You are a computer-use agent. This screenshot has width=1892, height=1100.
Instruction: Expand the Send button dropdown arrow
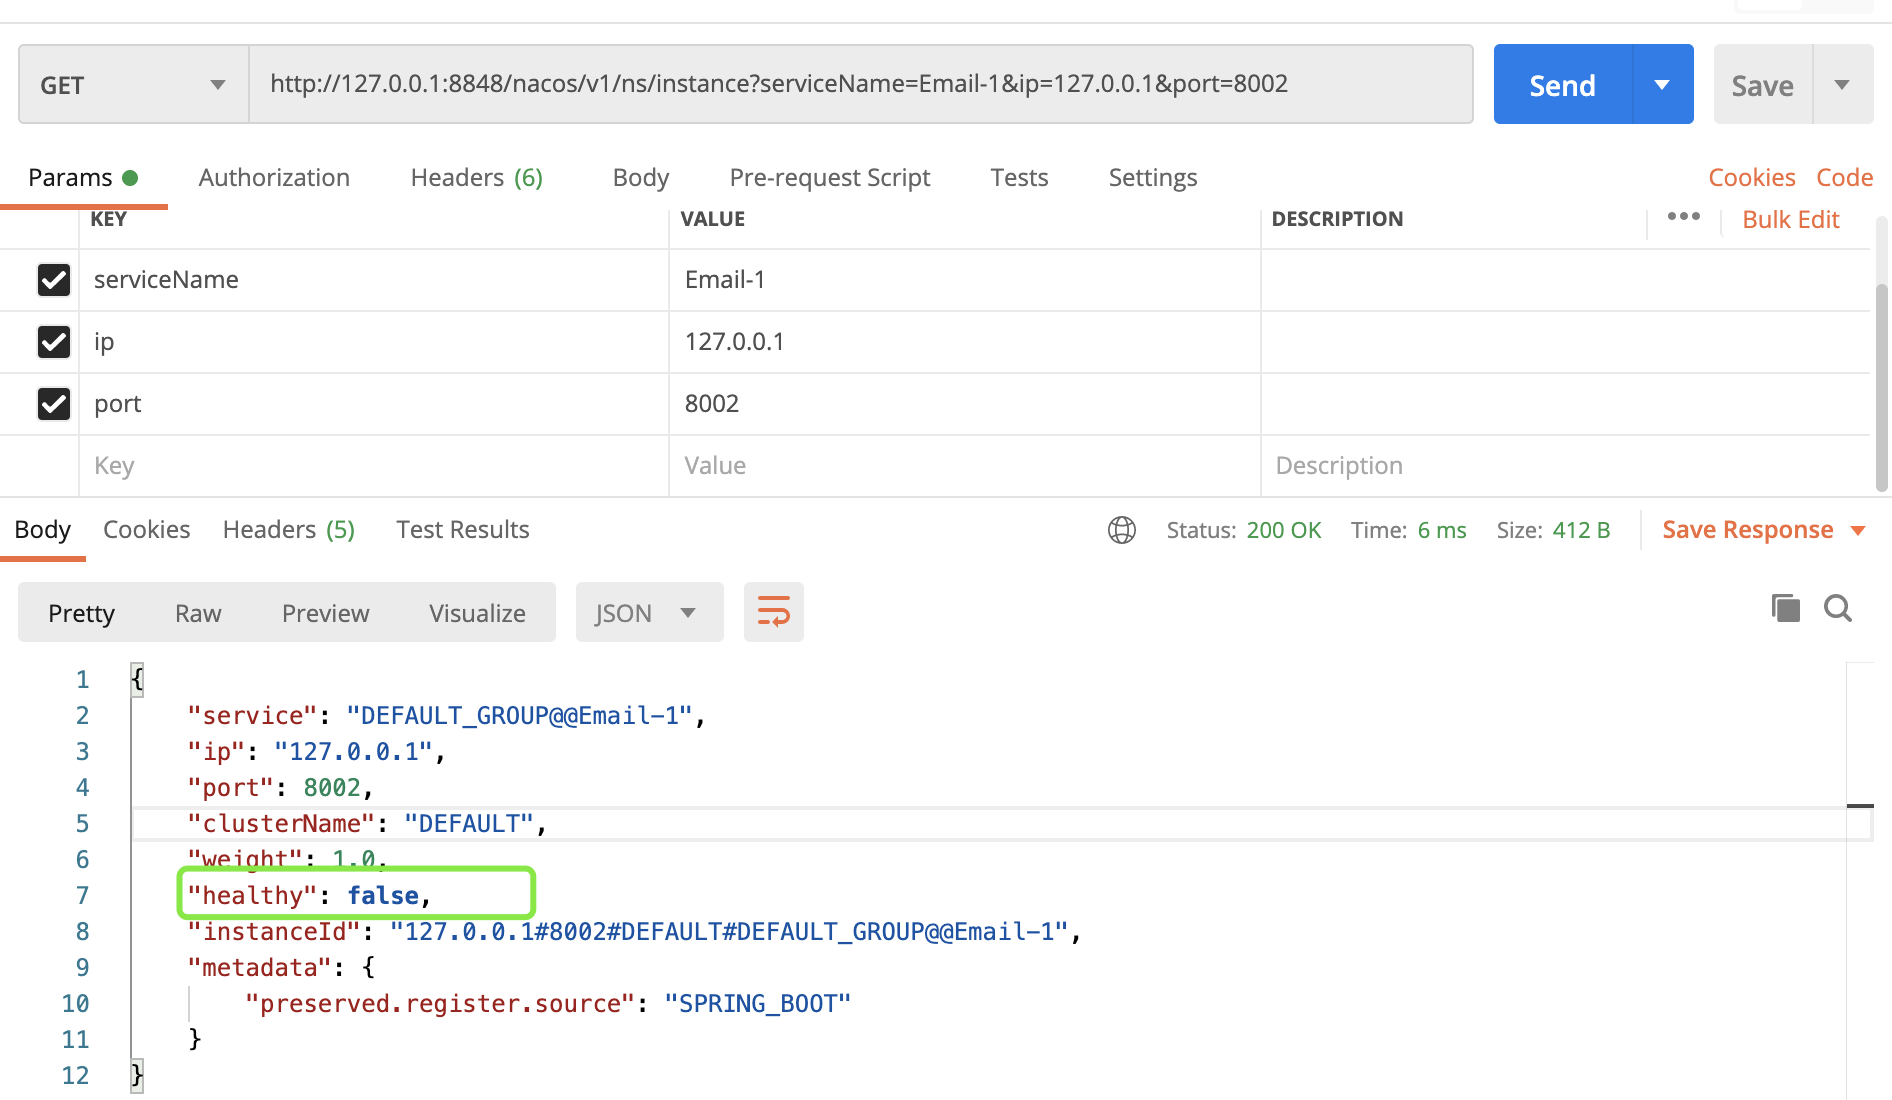[1663, 85]
